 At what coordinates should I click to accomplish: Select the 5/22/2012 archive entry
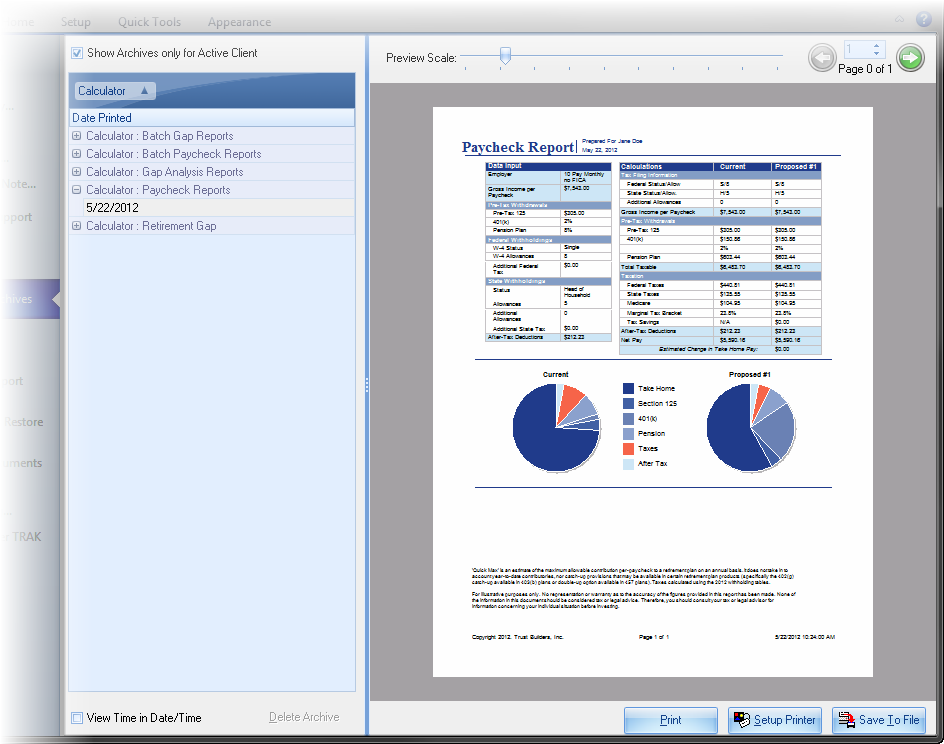point(112,208)
